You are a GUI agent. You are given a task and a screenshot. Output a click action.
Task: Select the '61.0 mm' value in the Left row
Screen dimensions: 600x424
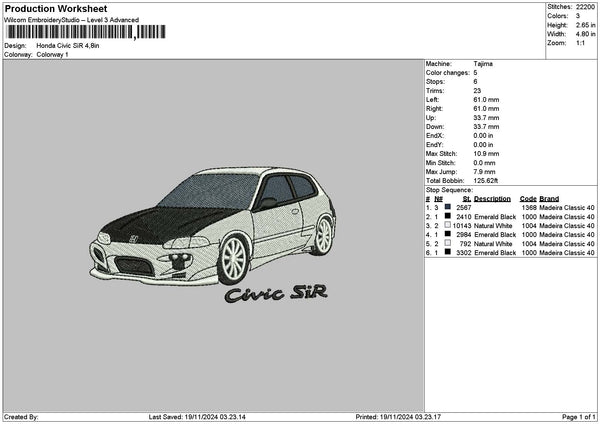[x=486, y=100]
